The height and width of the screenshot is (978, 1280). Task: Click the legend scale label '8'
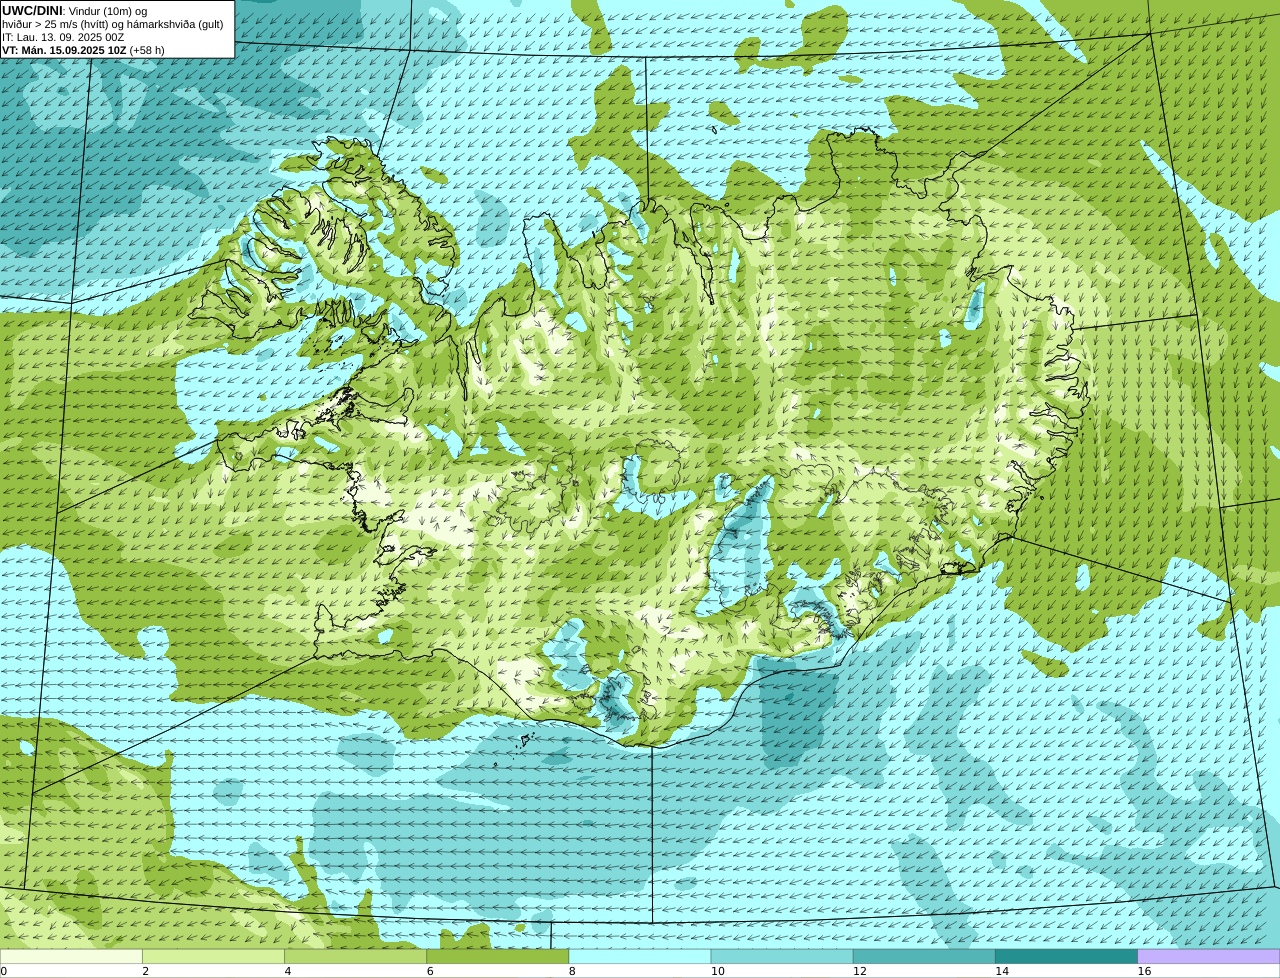pyautogui.click(x=572, y=971)
